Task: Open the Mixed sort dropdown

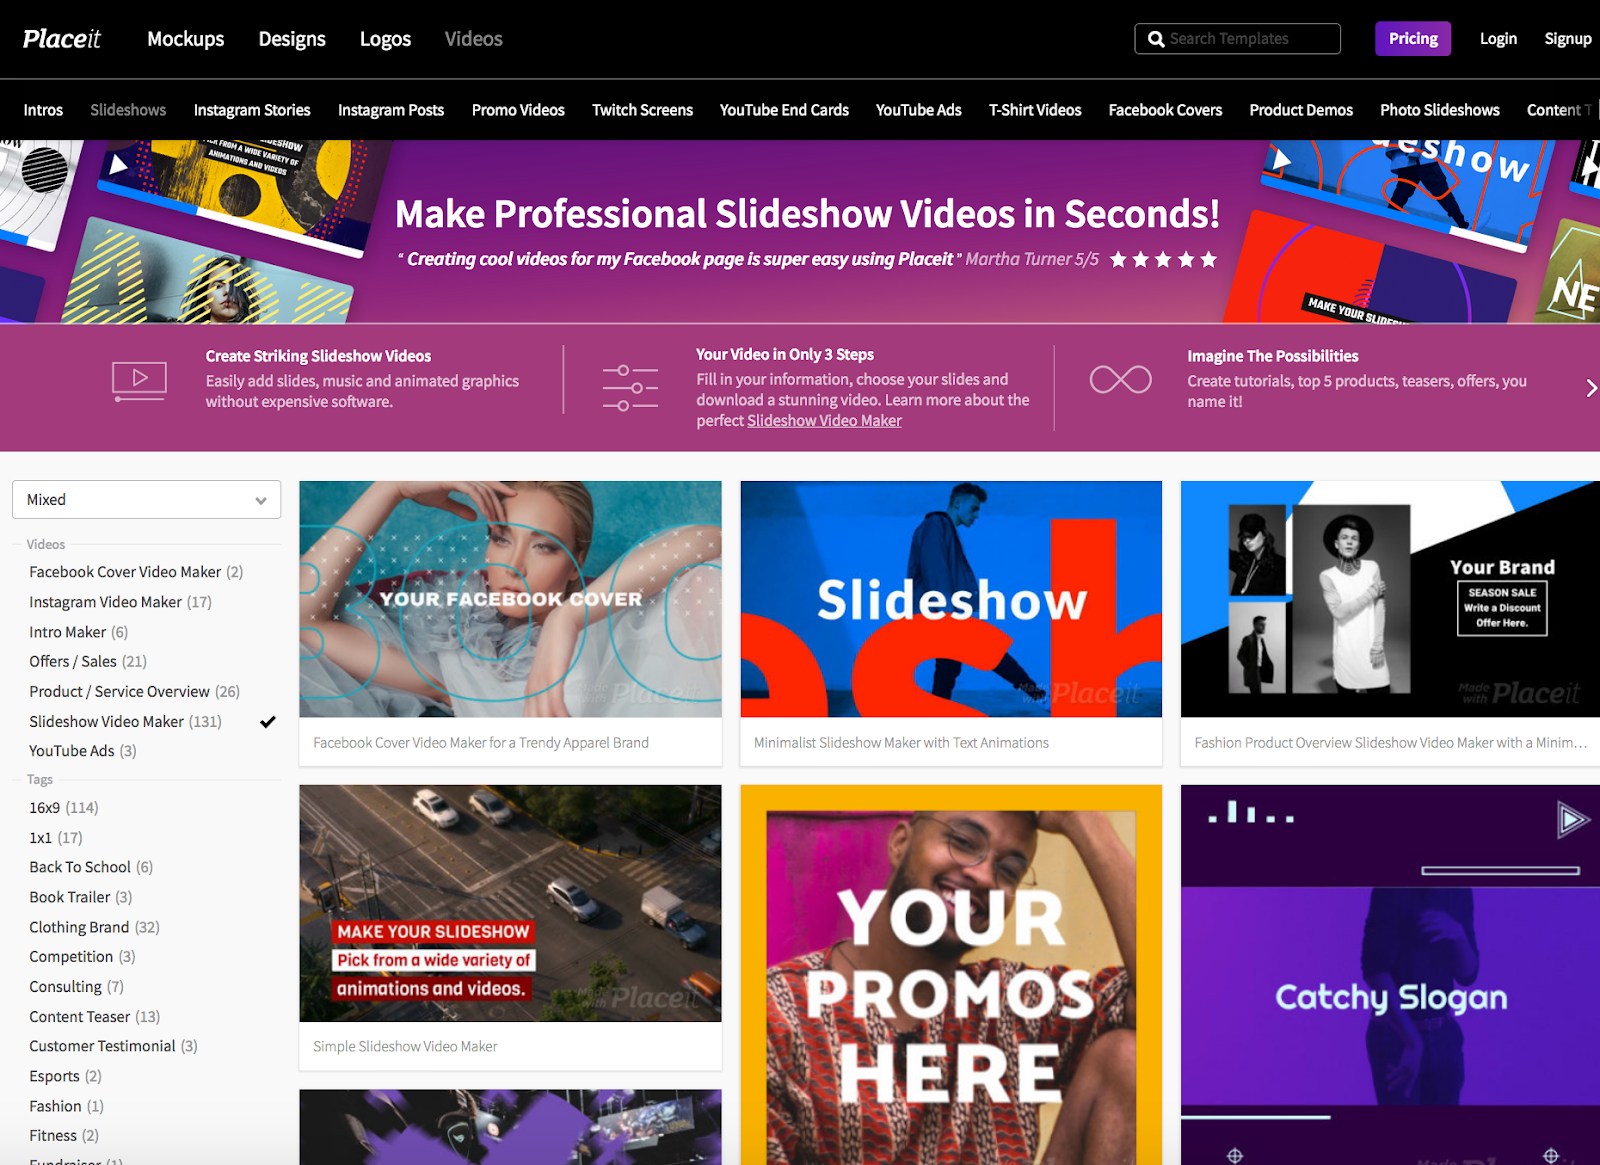Action: 146,500
